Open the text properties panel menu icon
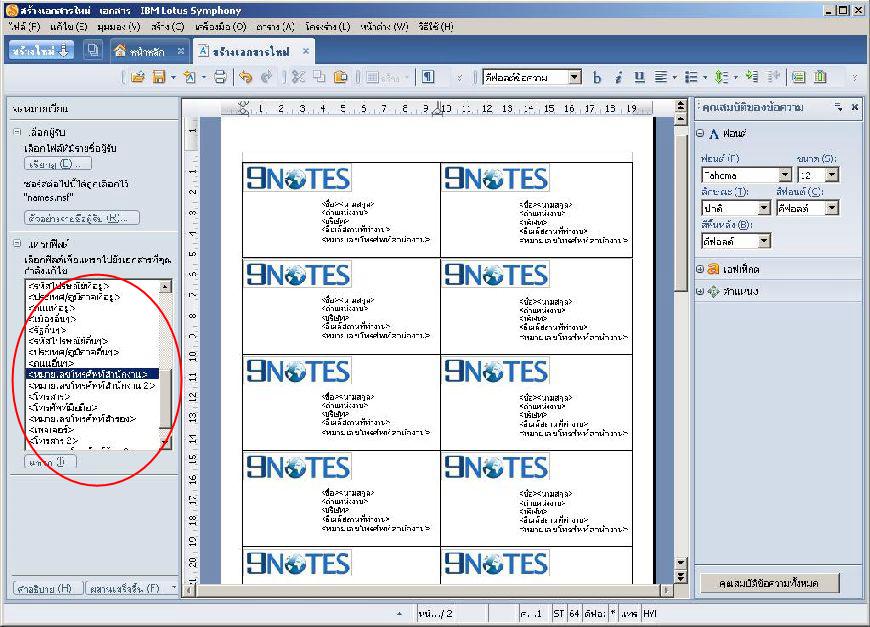The image size is (870, 627). click(x=838, y=107)
